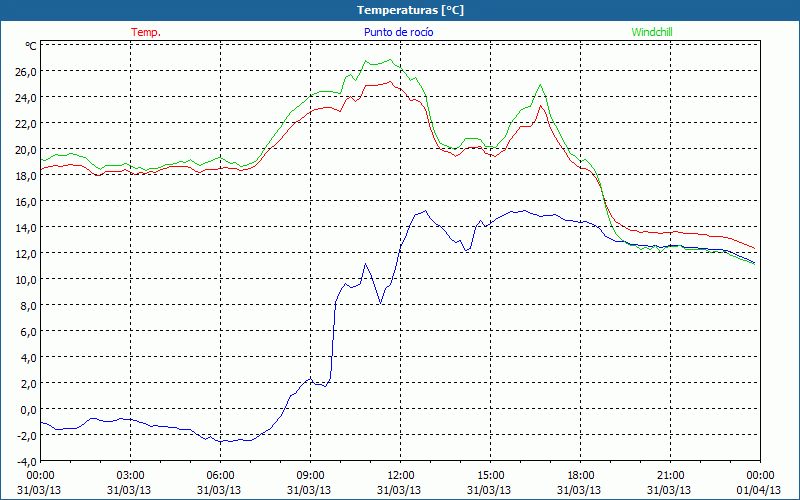Click the green Windchill peak near 11:30
This screenshot has width=800, height=500.
390,60
